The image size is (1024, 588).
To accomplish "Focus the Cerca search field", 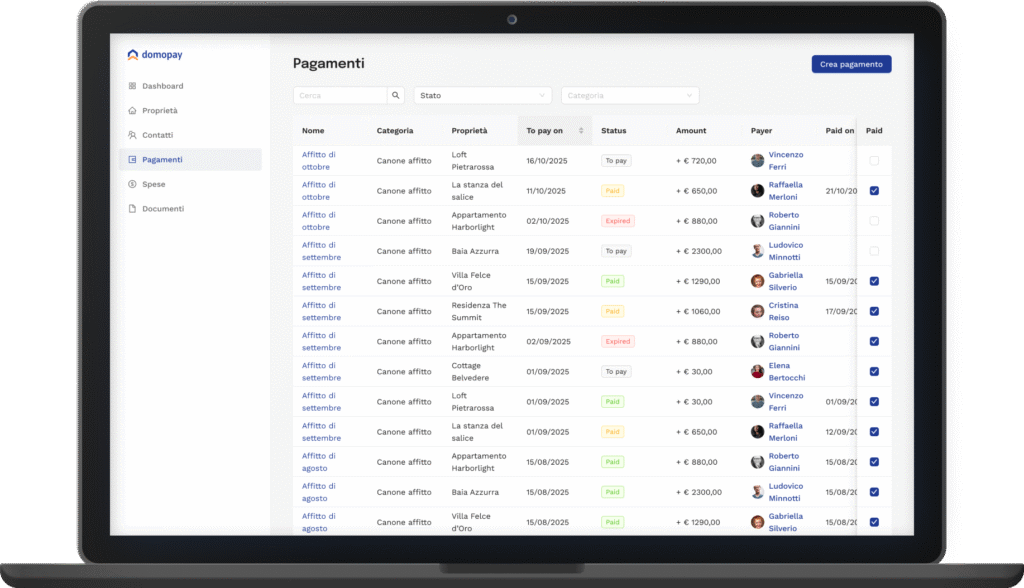I will pos(340,96).
